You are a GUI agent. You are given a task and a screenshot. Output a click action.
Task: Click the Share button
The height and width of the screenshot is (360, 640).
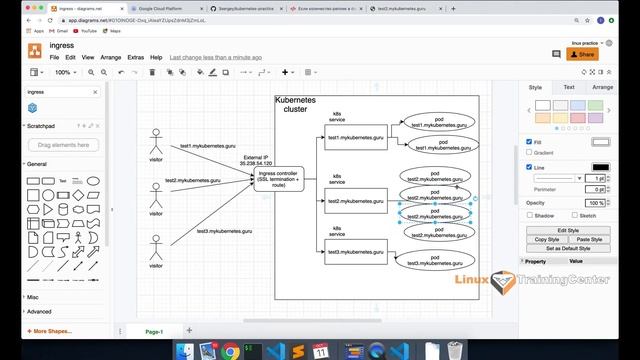tap(582, 54)
